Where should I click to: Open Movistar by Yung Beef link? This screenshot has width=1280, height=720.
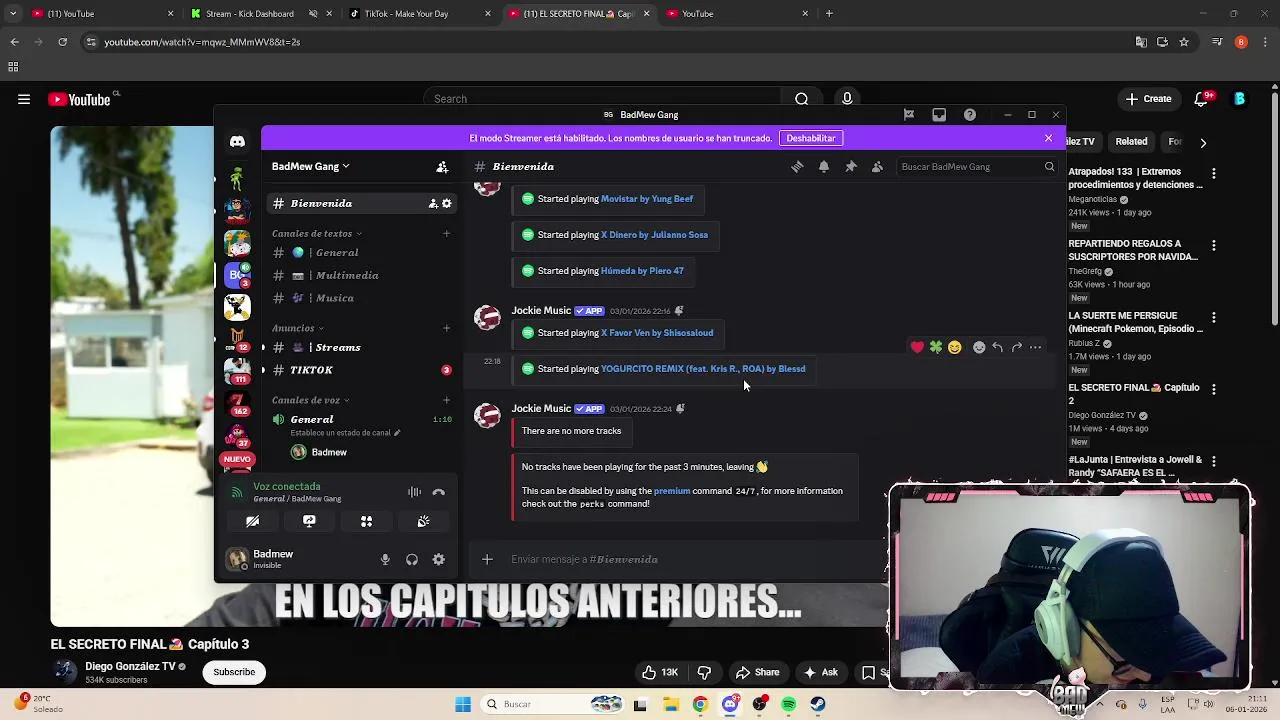[x=647, y=199]
